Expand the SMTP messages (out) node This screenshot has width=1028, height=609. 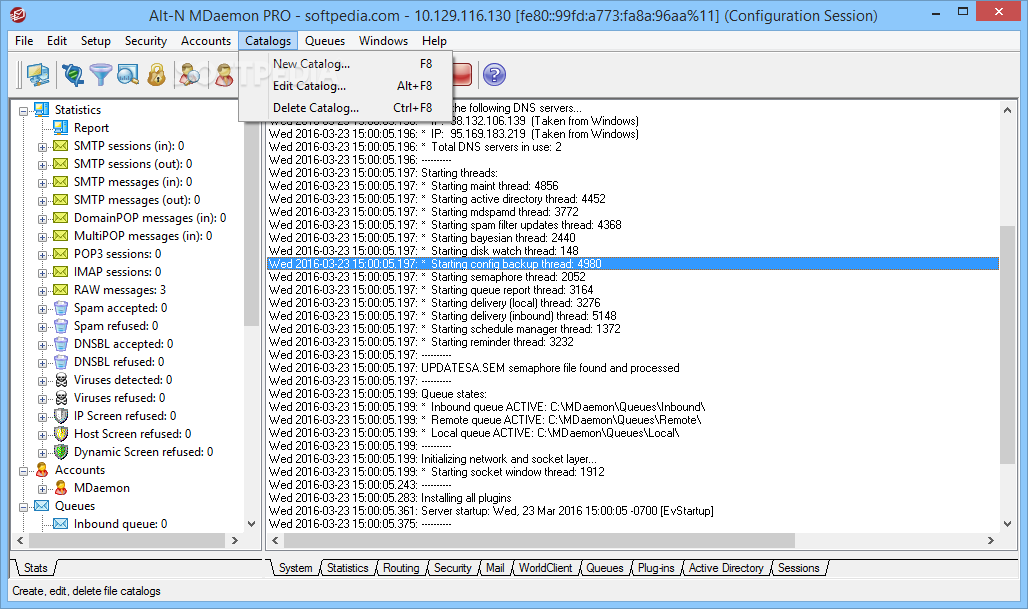43,201
